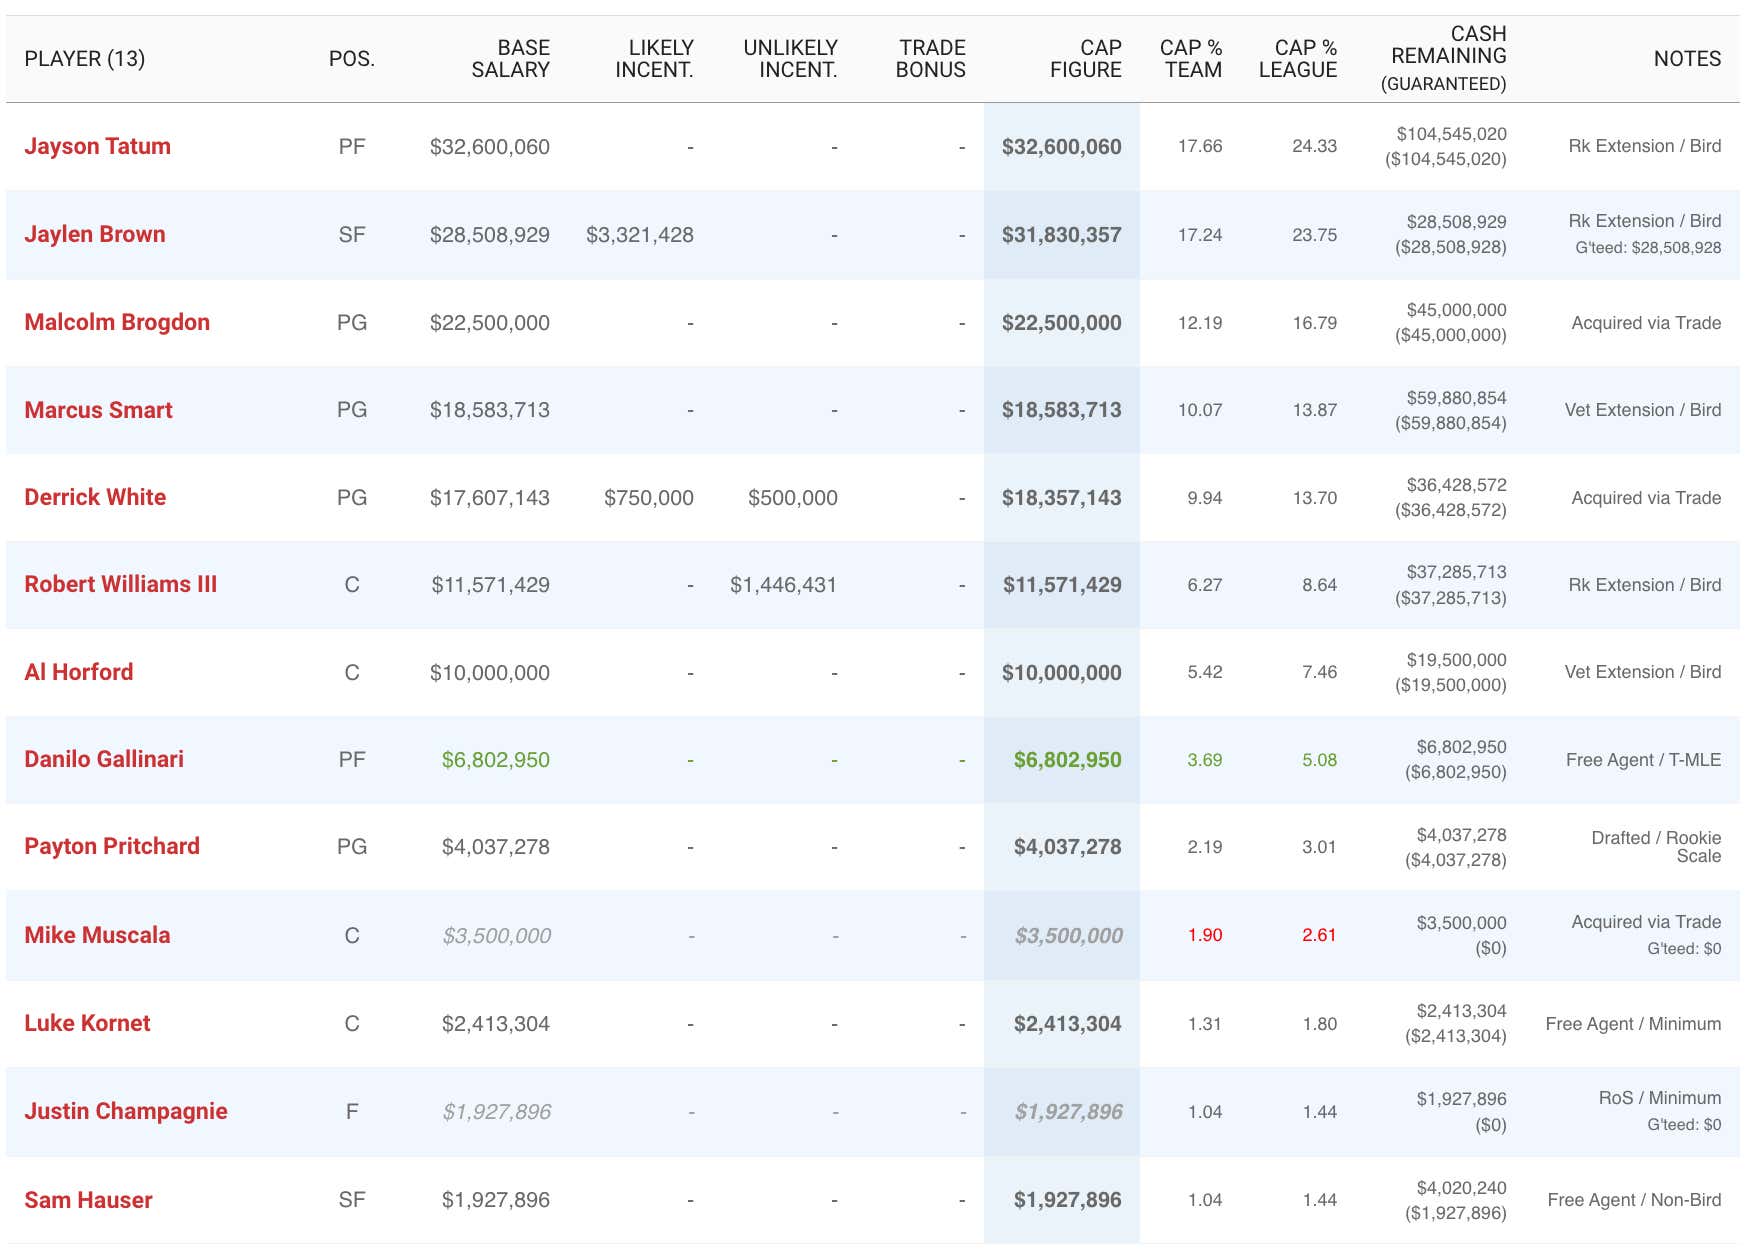Select Danilo Gallinari's green base salary $6,802,950
The width and height of the screenshot is (1750, 1256).
(x=496, y=760)
